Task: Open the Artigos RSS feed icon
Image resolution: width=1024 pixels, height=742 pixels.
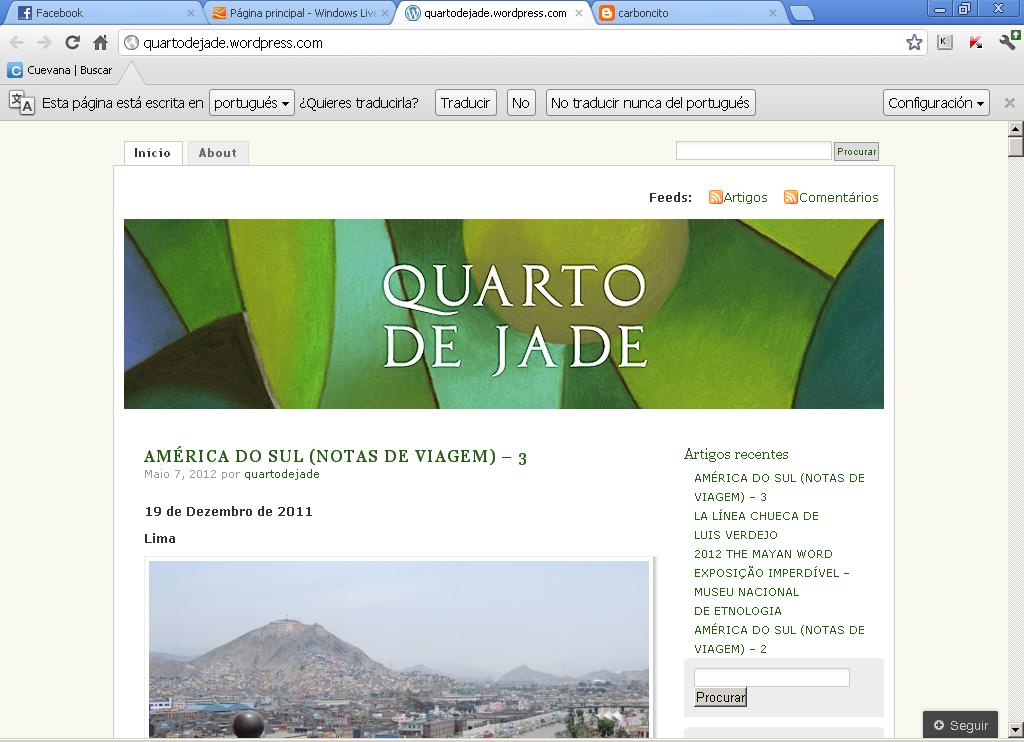Action: 716,197
